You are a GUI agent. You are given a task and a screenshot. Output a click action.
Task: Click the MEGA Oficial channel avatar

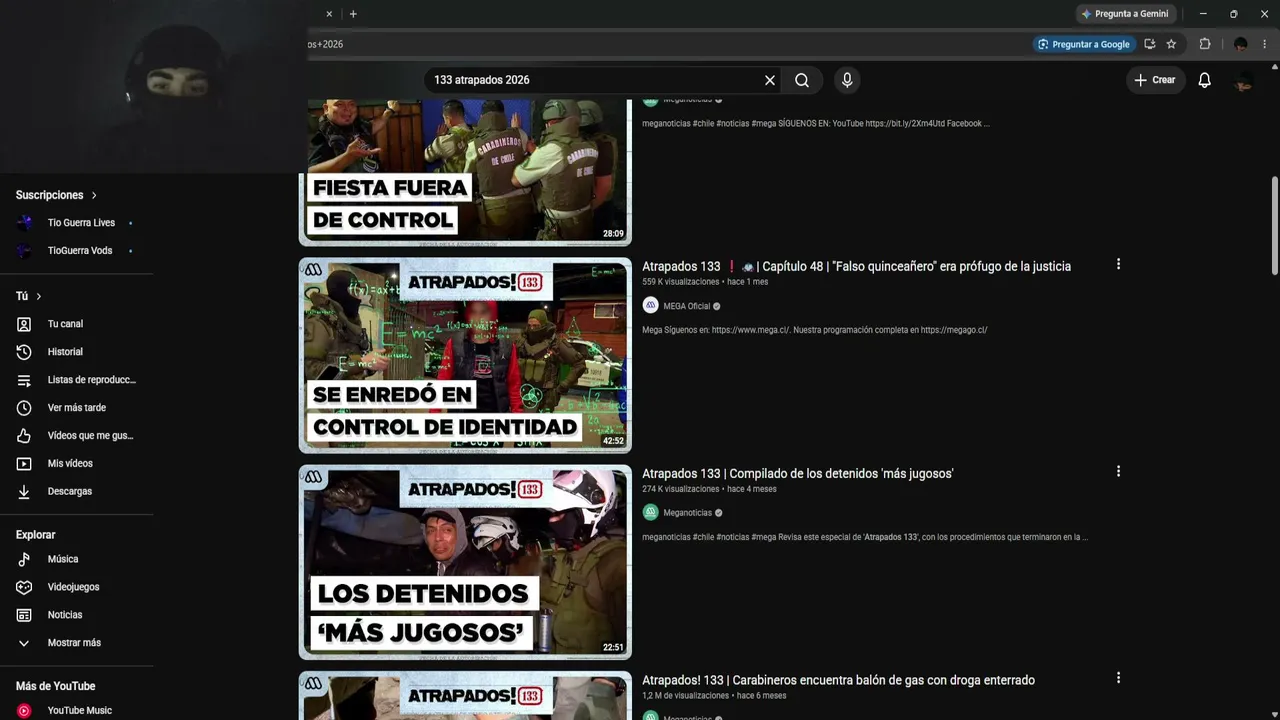[x=651, y=306]
